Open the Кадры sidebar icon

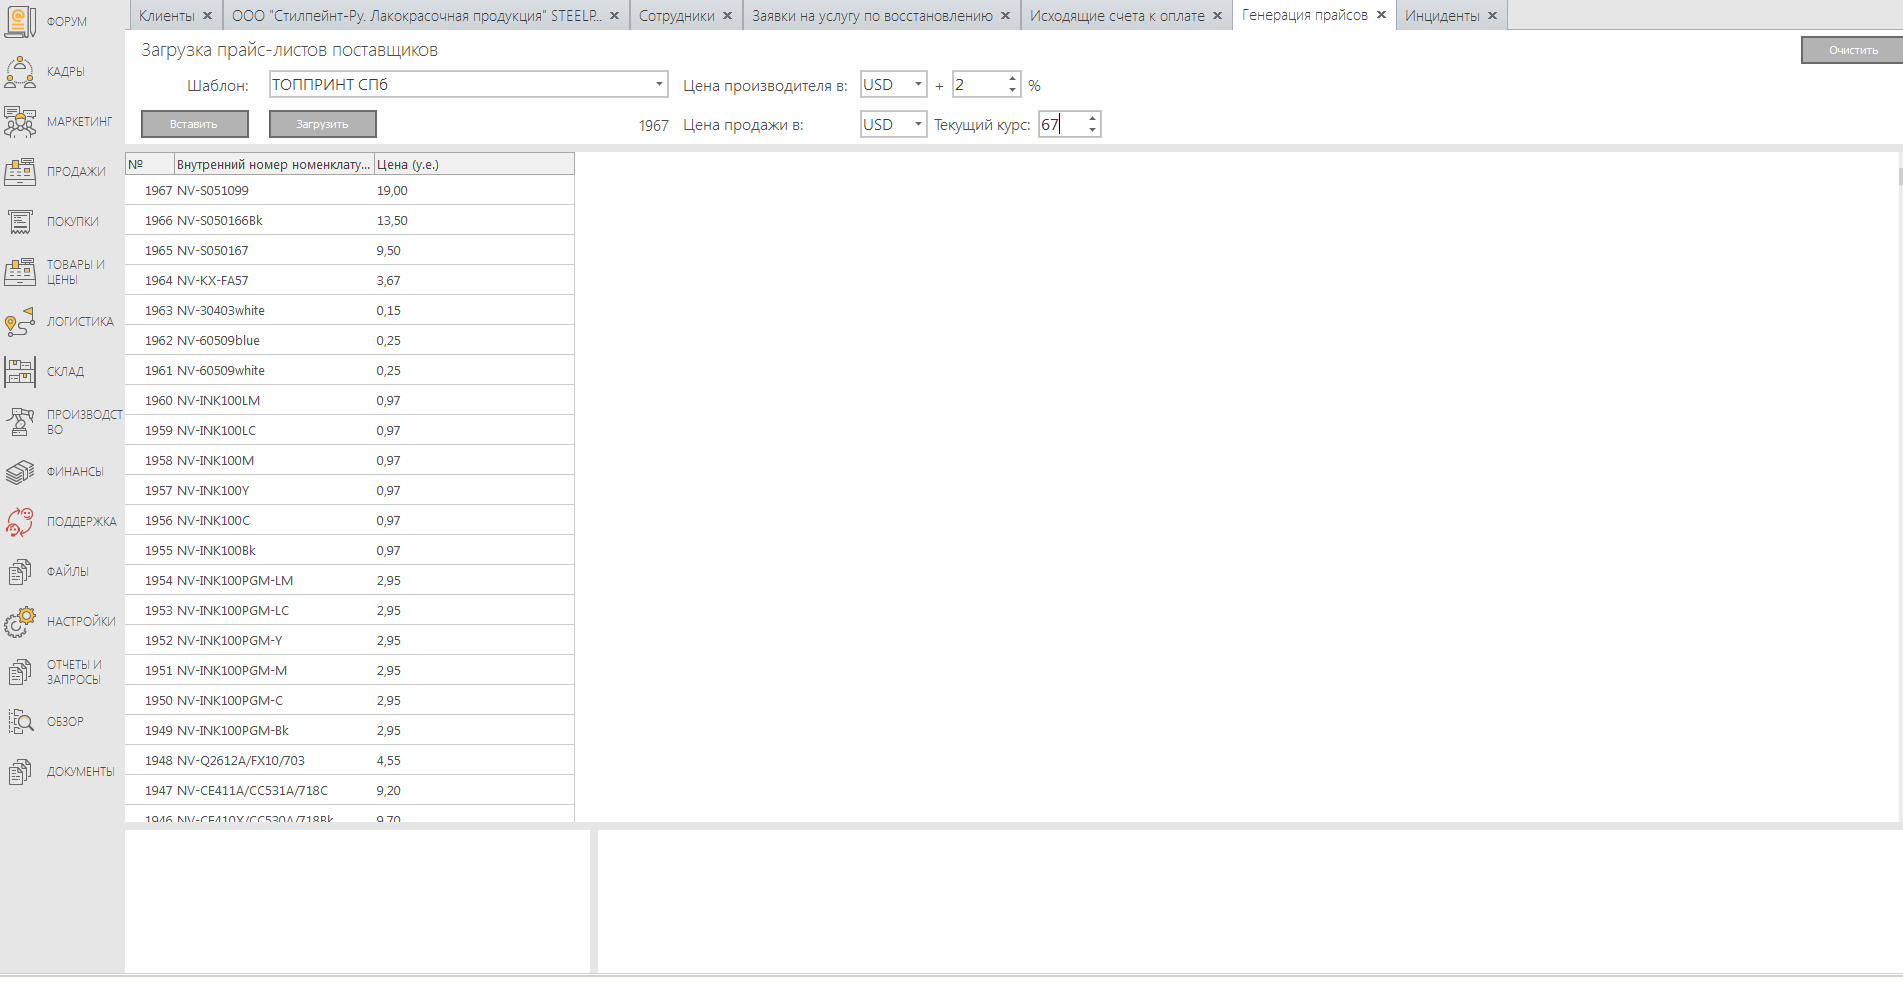click(21, 72)
